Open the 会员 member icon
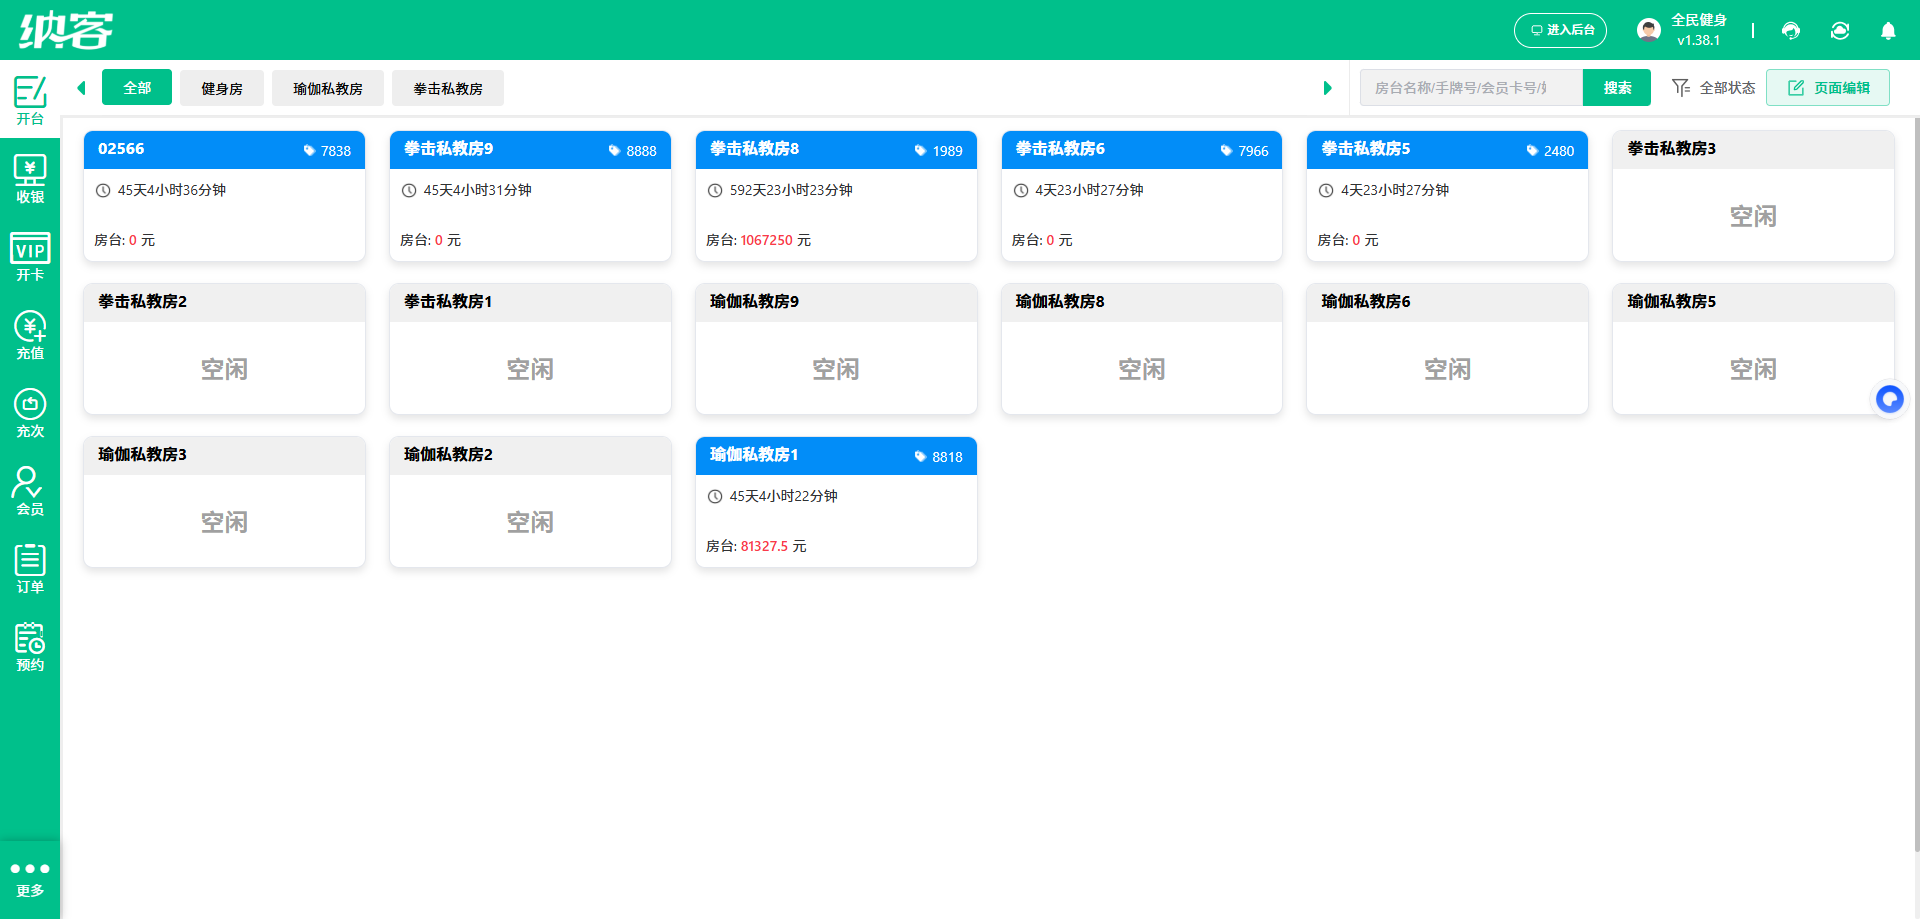Viewport: 1920px width, 919px height. tap(30, 491)
